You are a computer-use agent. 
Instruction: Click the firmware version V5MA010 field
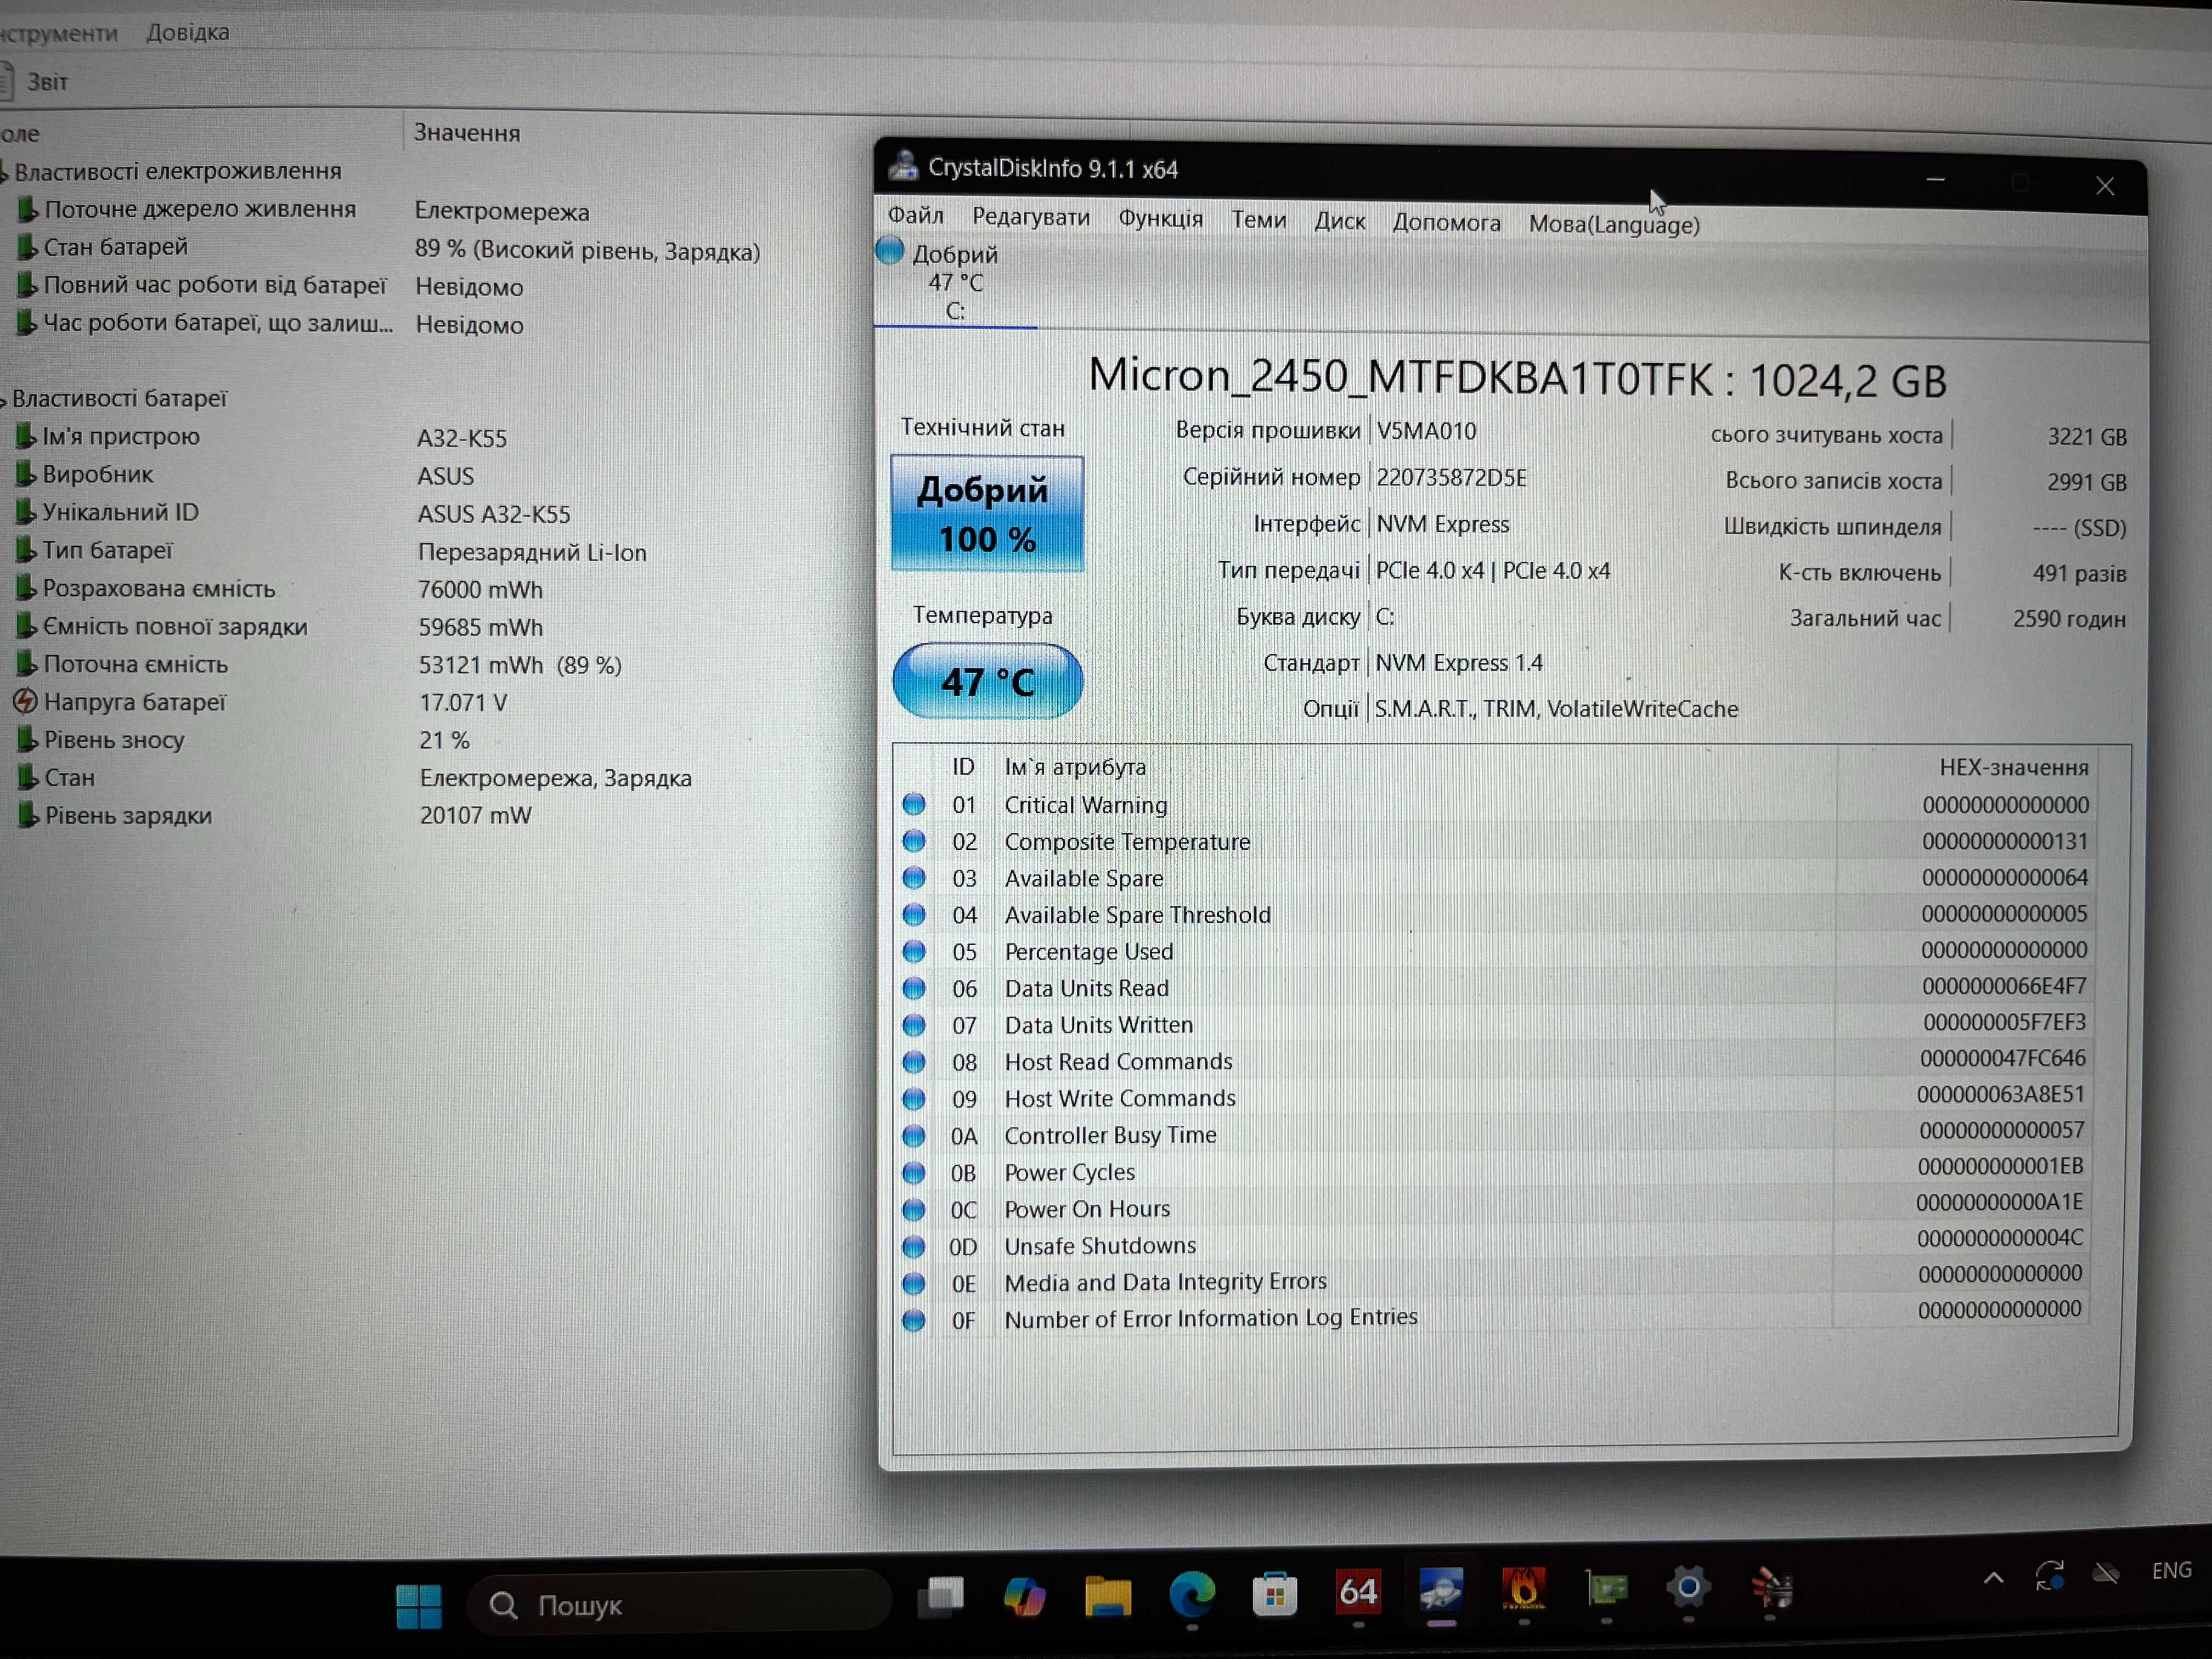(1426, 431)
